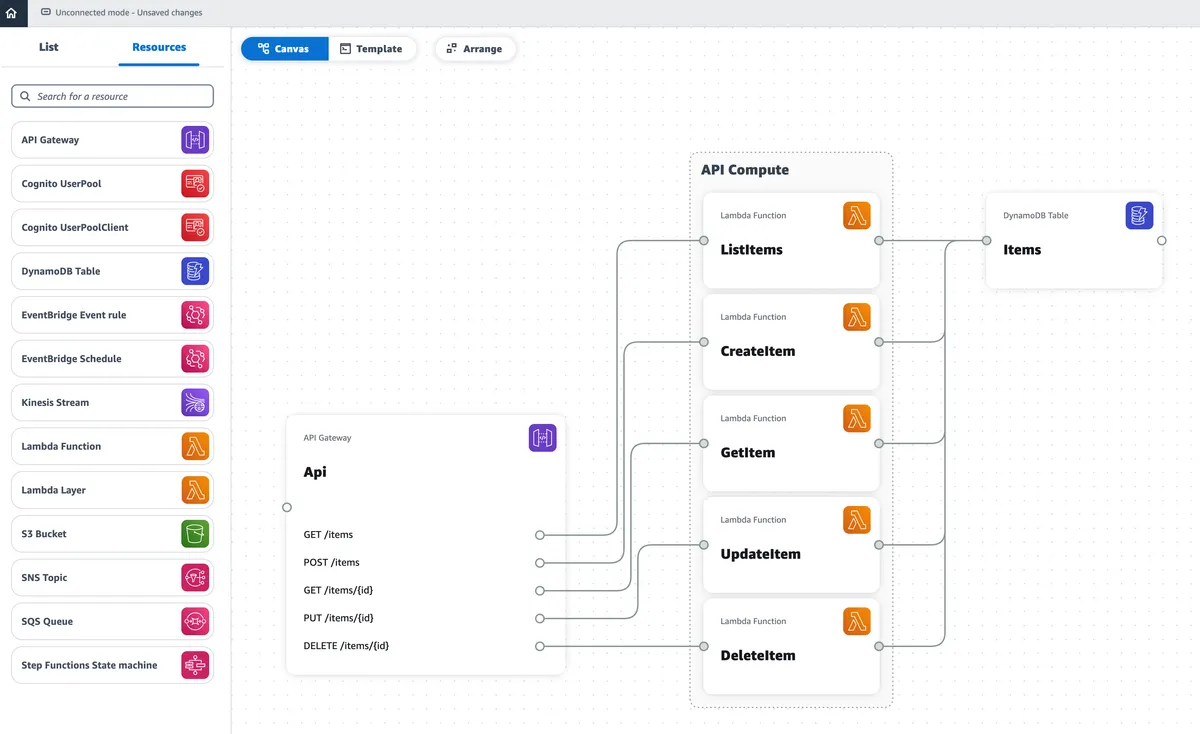
Task: Click the Lambda icon on the ListItems card
Action: [x=856, y=214]
